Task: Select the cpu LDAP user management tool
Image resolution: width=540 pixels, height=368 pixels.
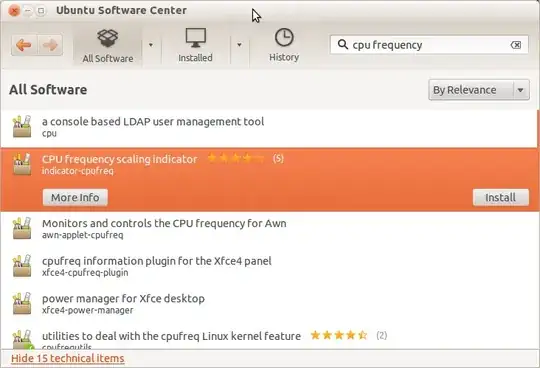Action: click(269, 127)
